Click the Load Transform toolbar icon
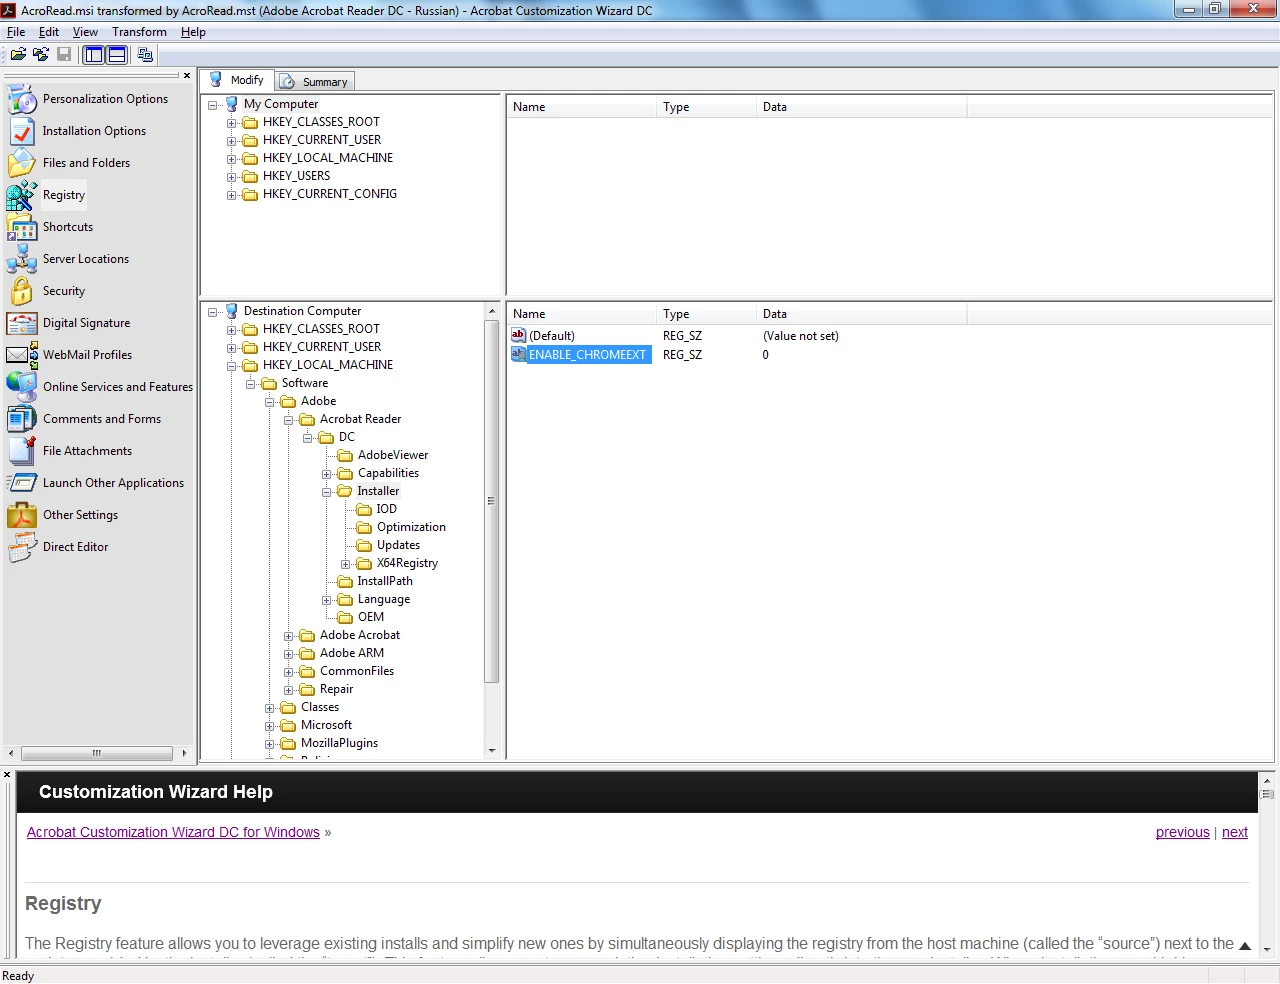The width and height of the screenshot is (1280, 984). (x=41, y=54)
